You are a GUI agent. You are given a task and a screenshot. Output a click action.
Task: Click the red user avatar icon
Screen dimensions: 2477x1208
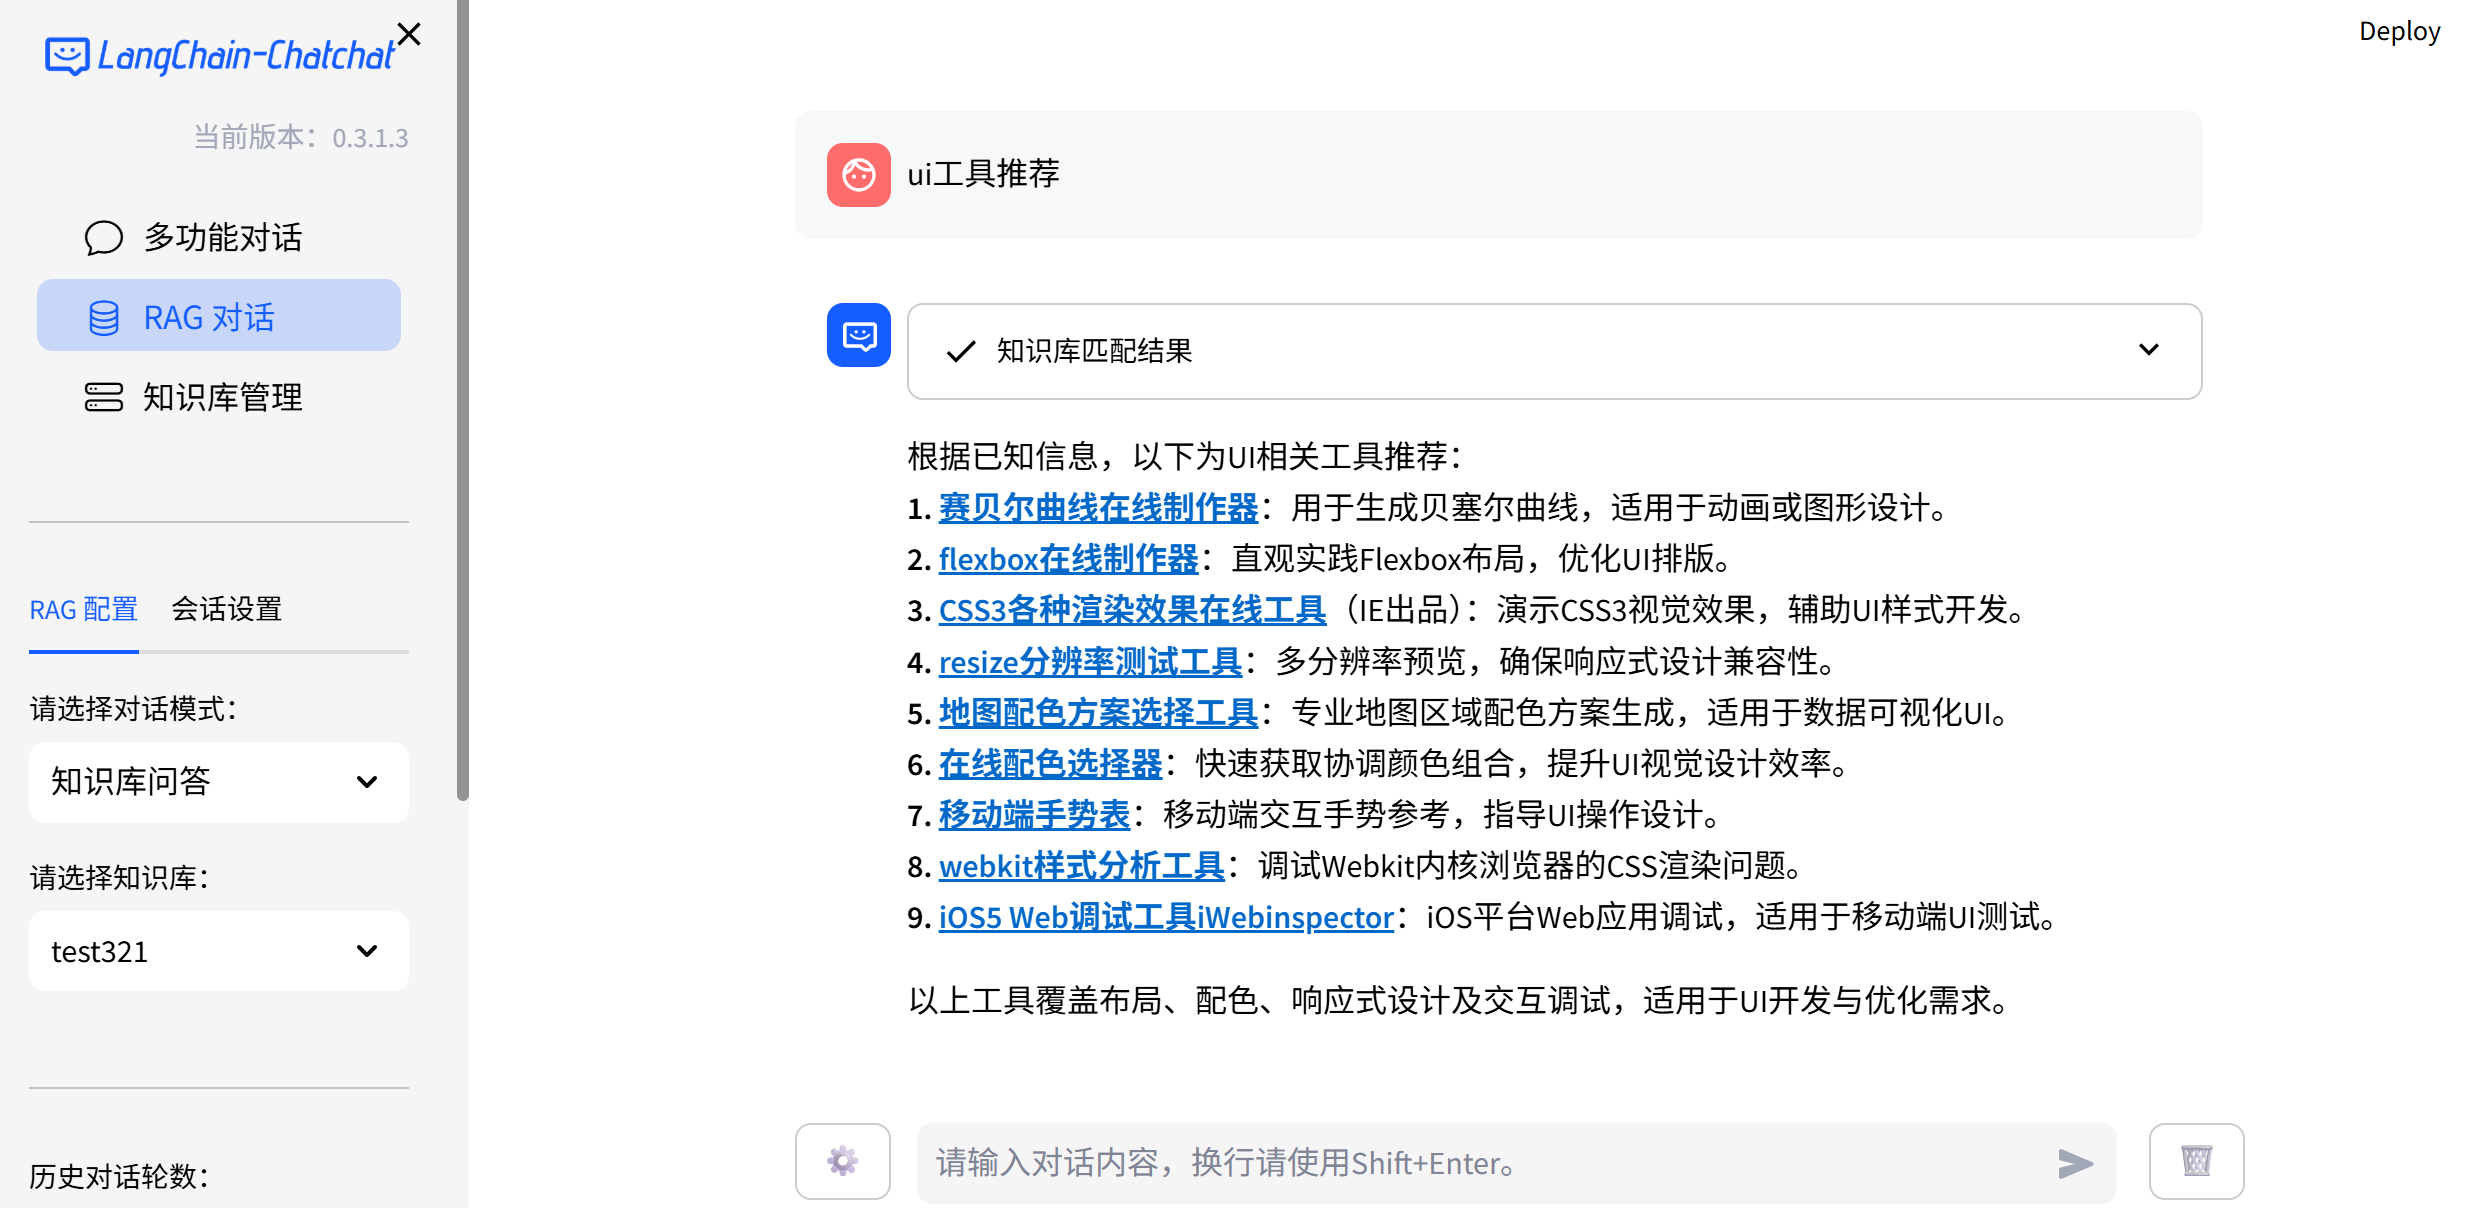pos(858,175)
